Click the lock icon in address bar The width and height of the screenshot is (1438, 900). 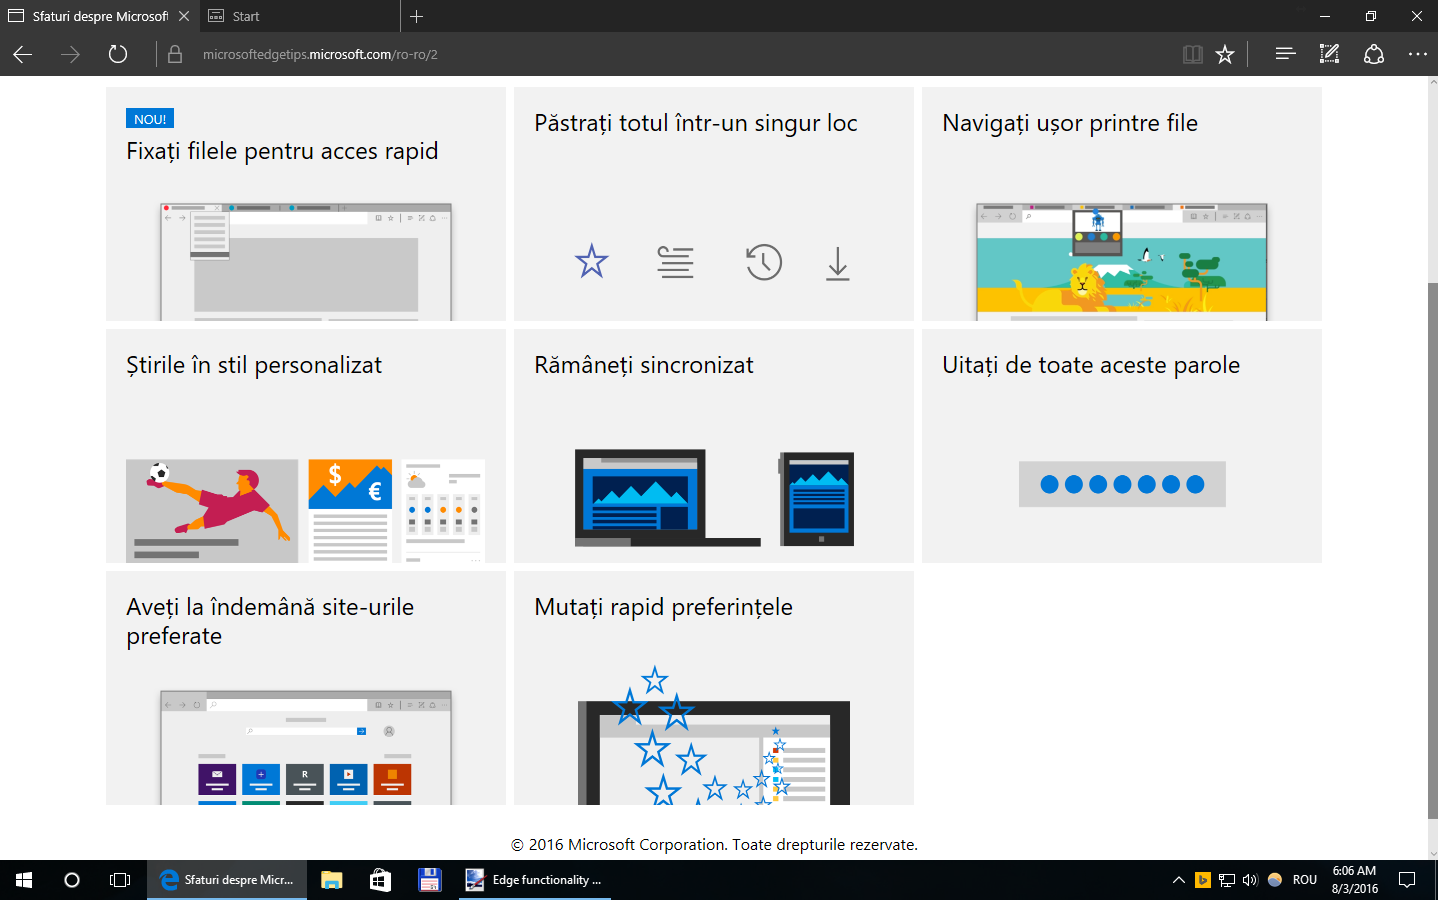(x=175, y=54)
